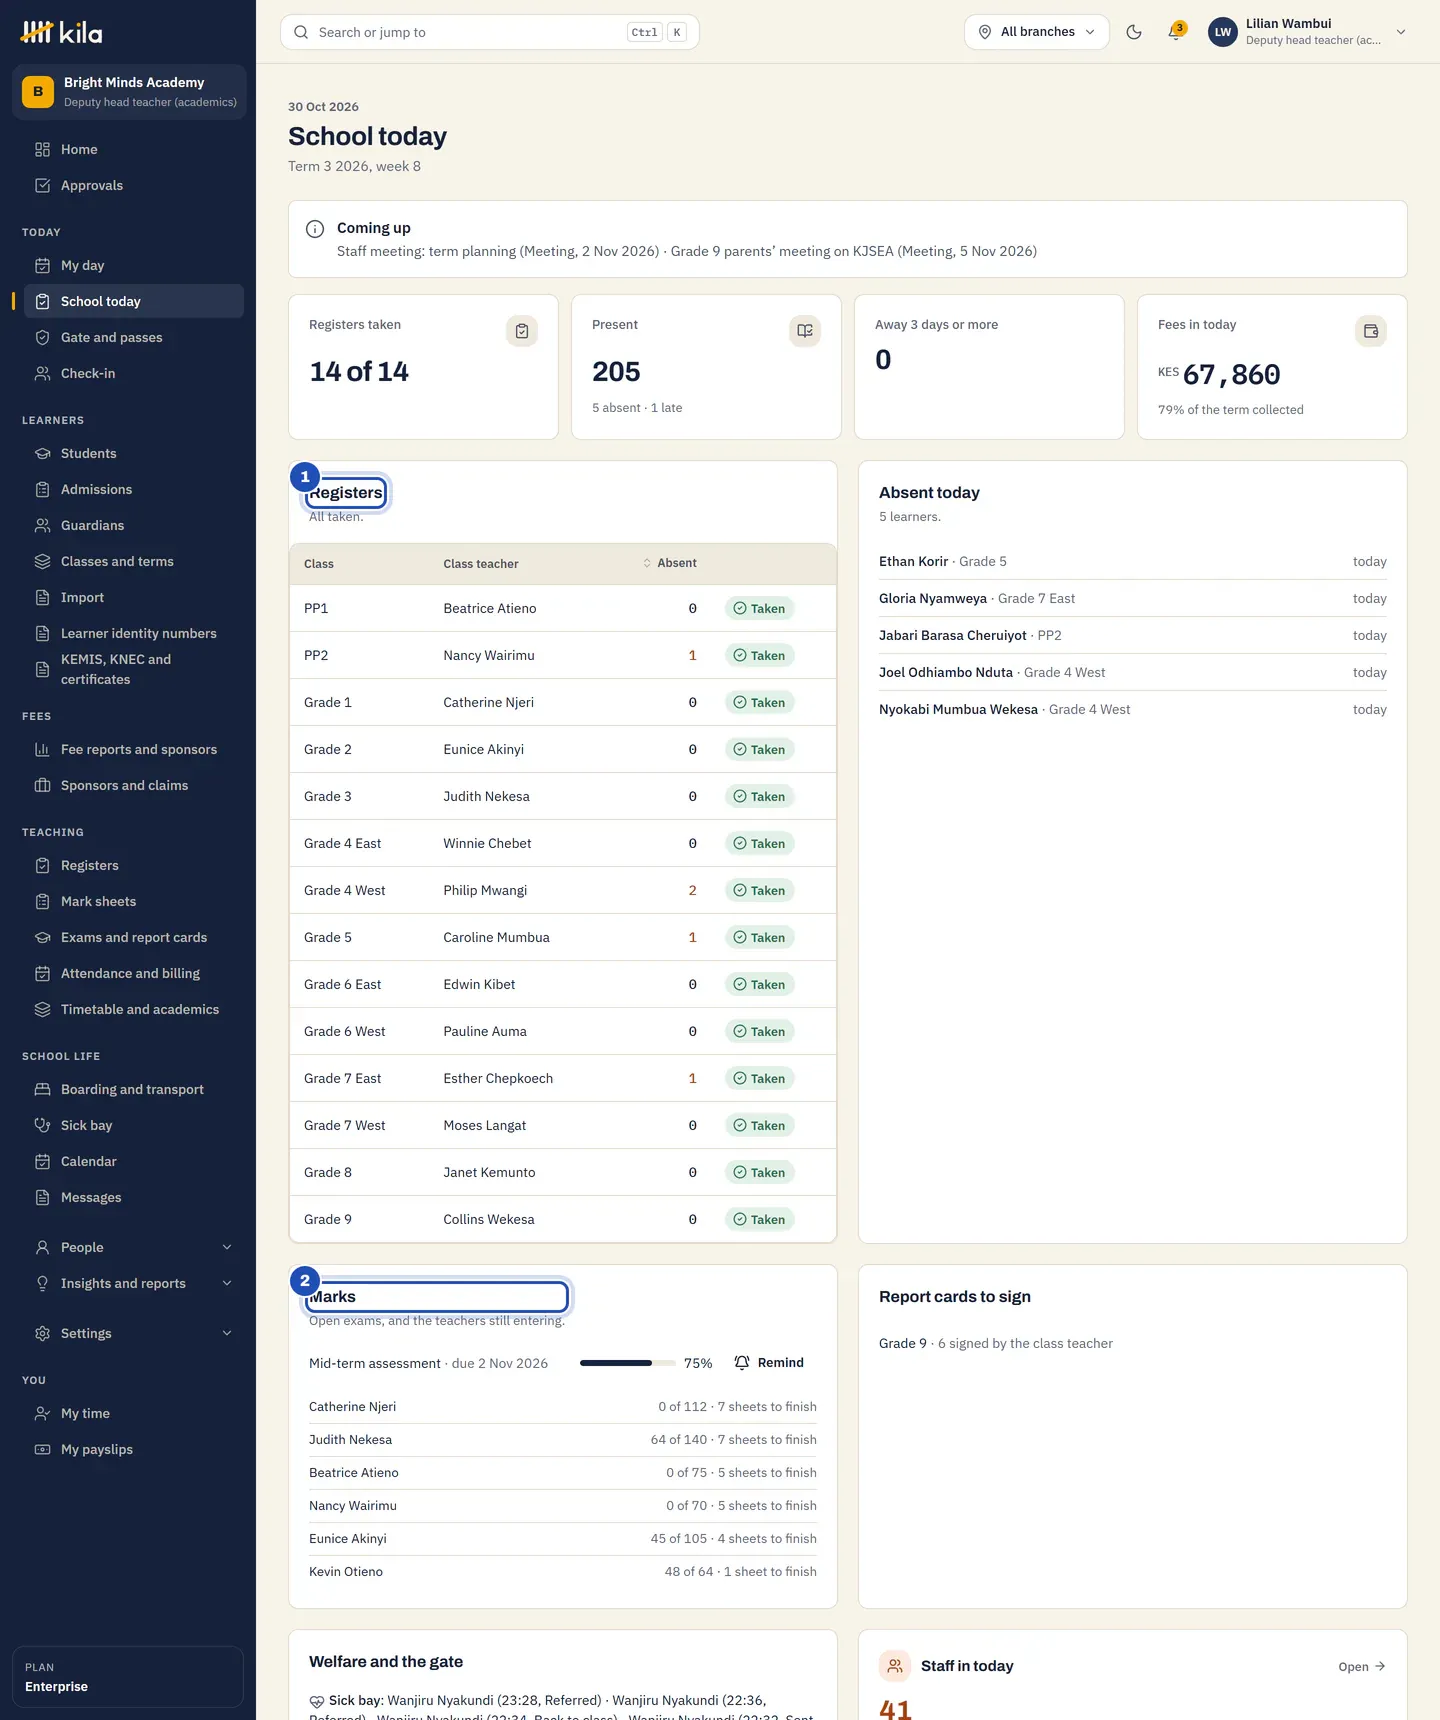Open the All branches dropdown
This screenshot has width=1440, height=1720.
click(1037, 32)
